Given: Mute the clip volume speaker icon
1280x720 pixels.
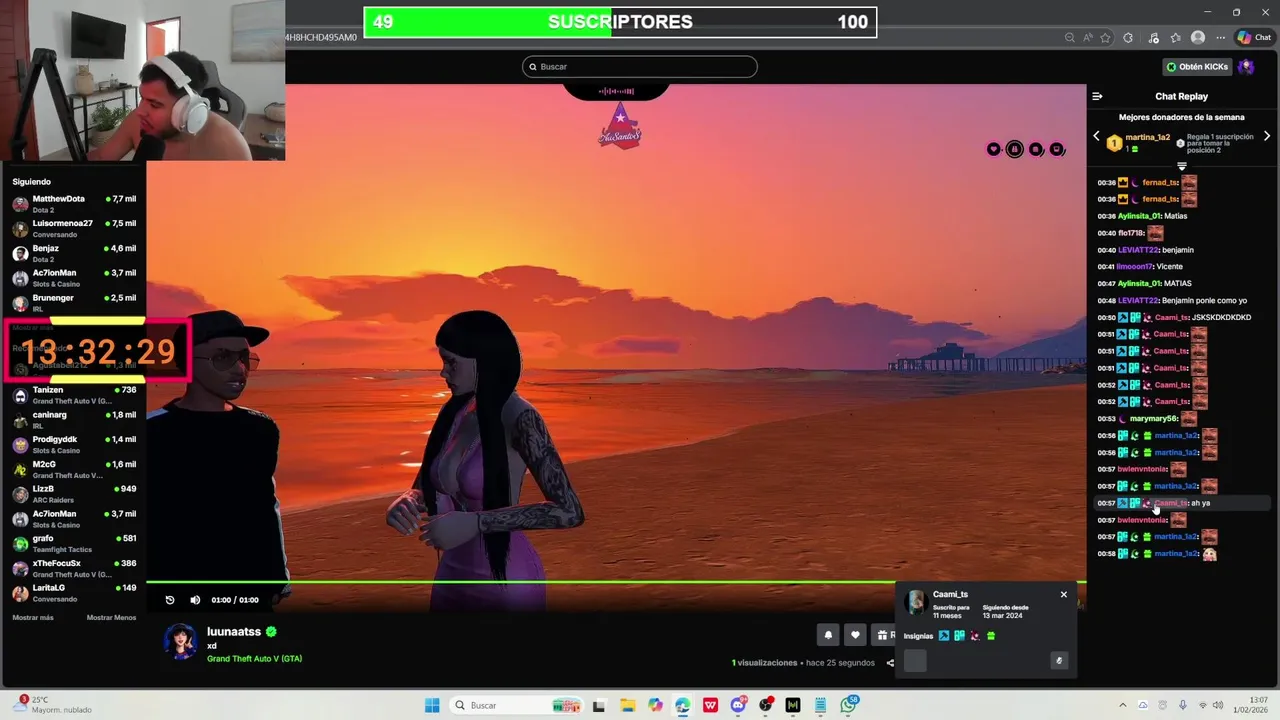Looking at the screenshot, I should 195,600.
